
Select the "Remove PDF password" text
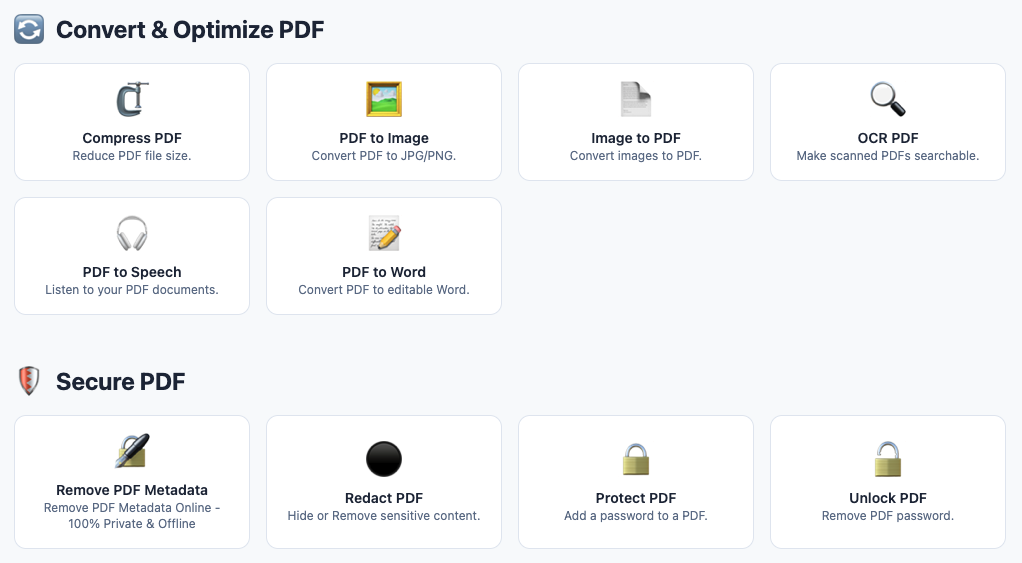(x=888, y=516)
